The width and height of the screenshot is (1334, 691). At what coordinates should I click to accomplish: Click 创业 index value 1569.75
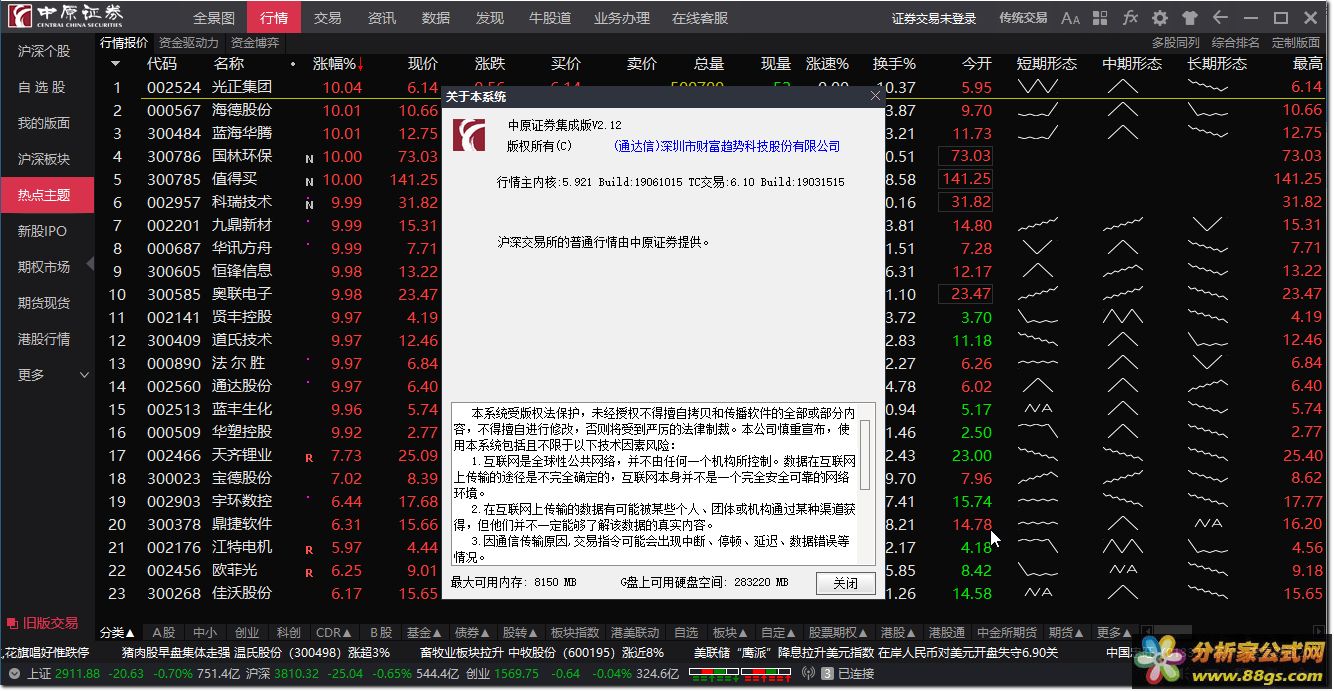(x=517, y=674)
